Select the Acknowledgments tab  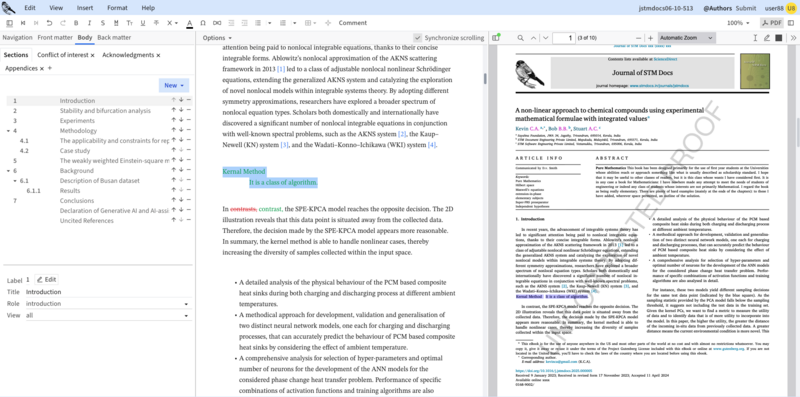[x=128, y=55]
